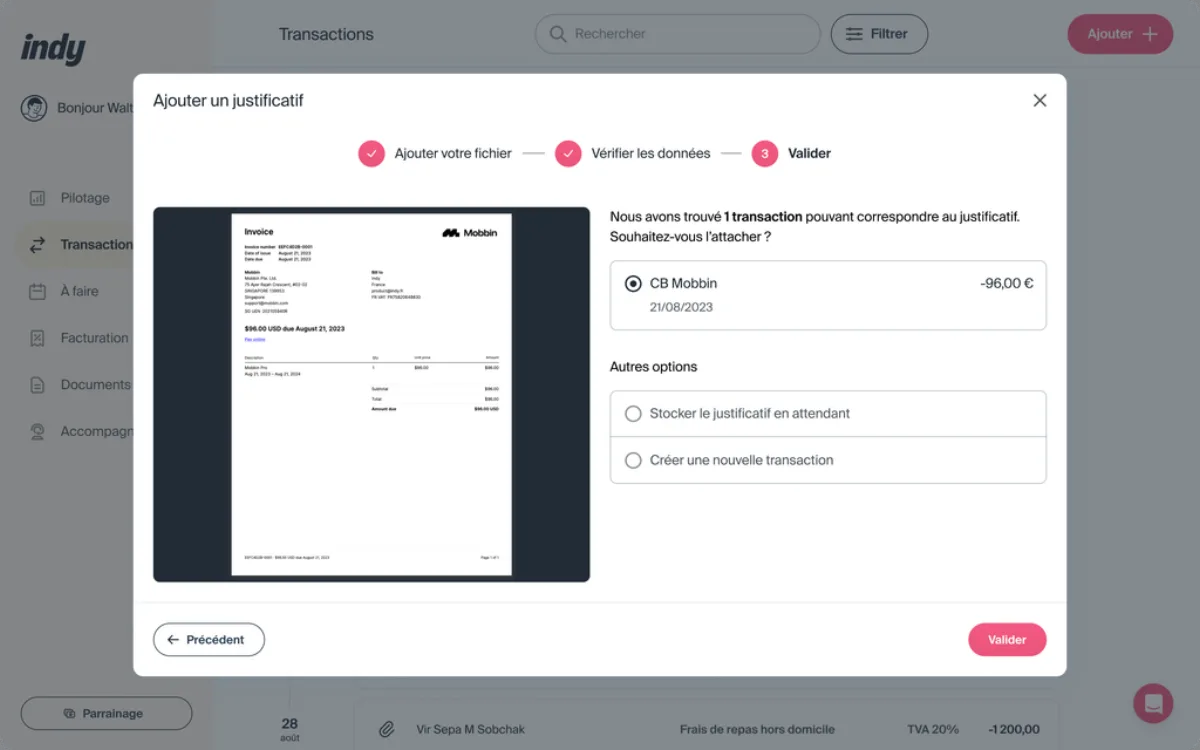1200x750 pixels.
Task: Click step 'Vérifier les données' checkmark
Action: [x=568, y=154]
